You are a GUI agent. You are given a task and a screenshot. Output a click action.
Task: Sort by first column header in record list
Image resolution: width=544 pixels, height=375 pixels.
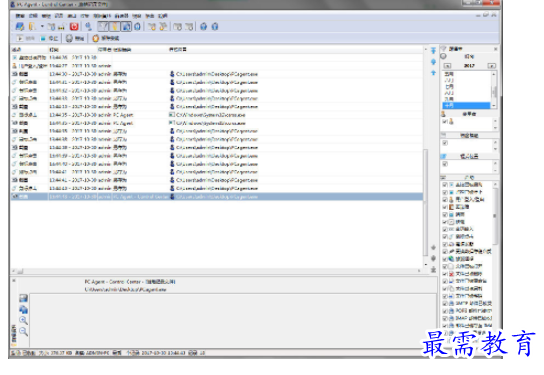click(29, 50)
